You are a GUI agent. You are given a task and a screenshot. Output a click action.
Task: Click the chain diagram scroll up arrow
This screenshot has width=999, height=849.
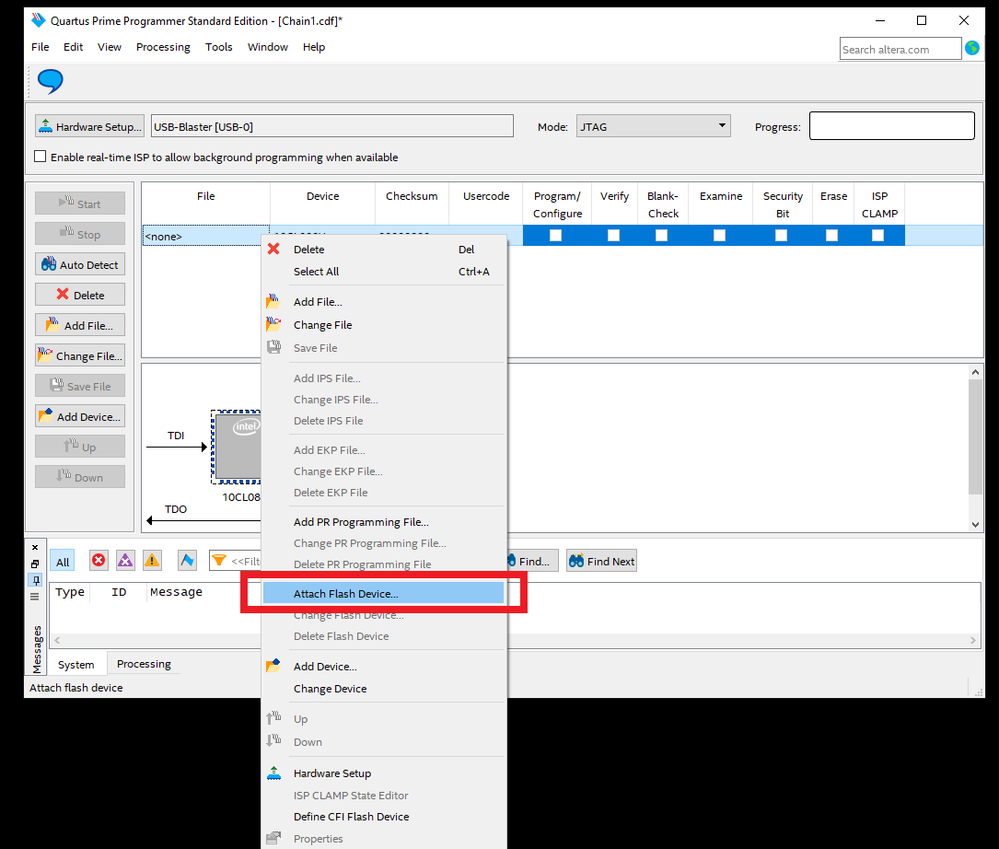point(975,372)
